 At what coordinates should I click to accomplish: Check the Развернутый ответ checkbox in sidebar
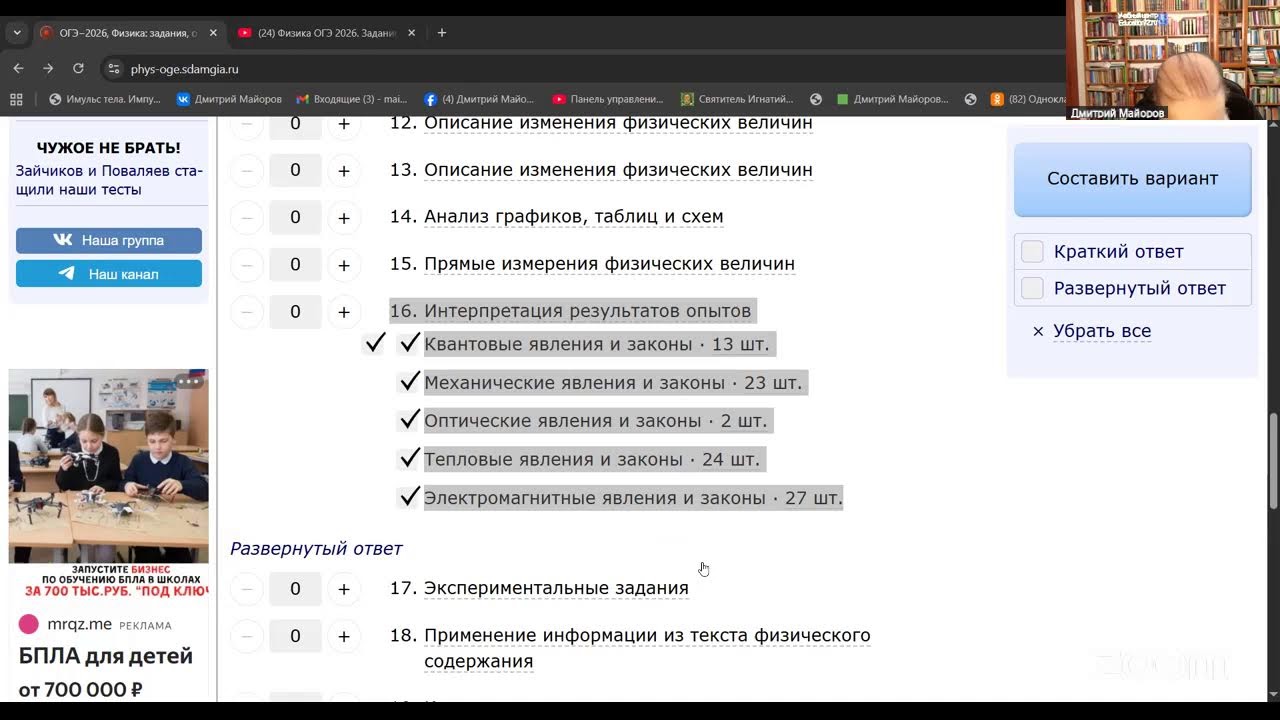(1032, 288)
